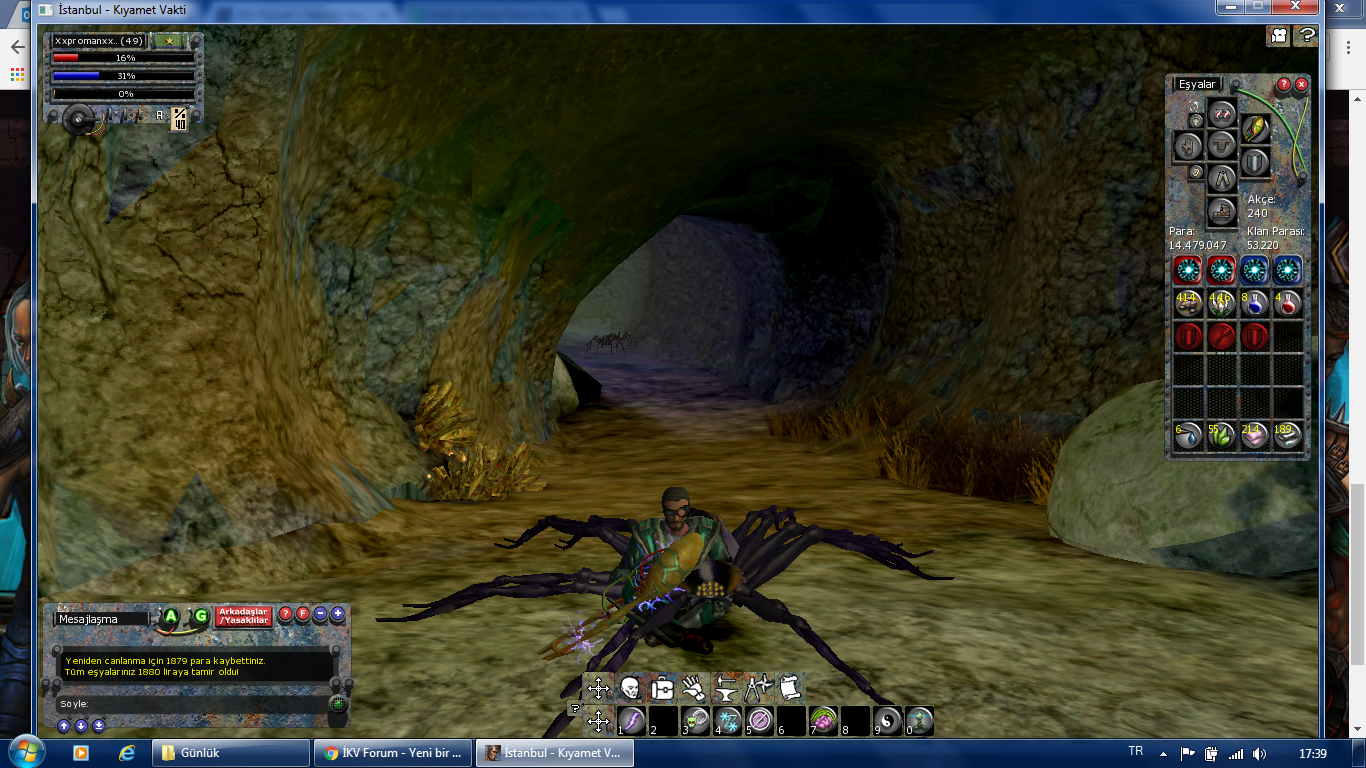Click the camera icon at top right

tap(1278, 35)
